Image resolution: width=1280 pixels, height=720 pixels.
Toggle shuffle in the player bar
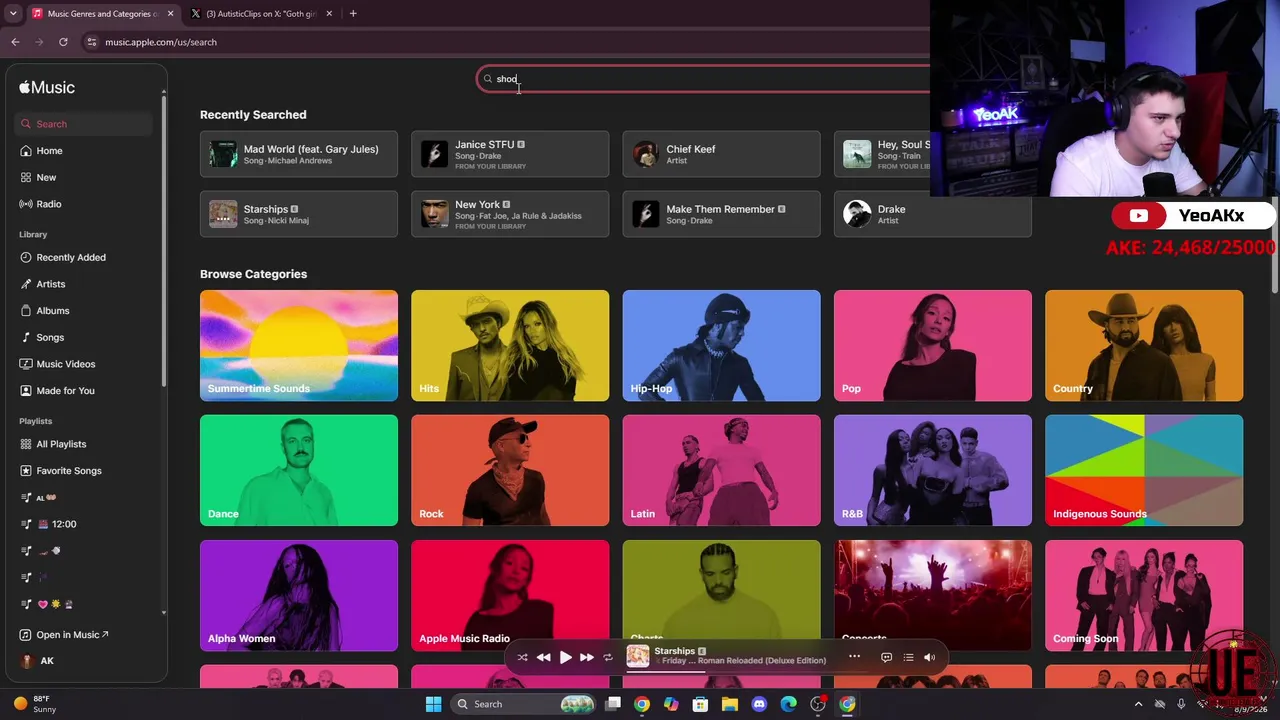[x=522, y=657]
